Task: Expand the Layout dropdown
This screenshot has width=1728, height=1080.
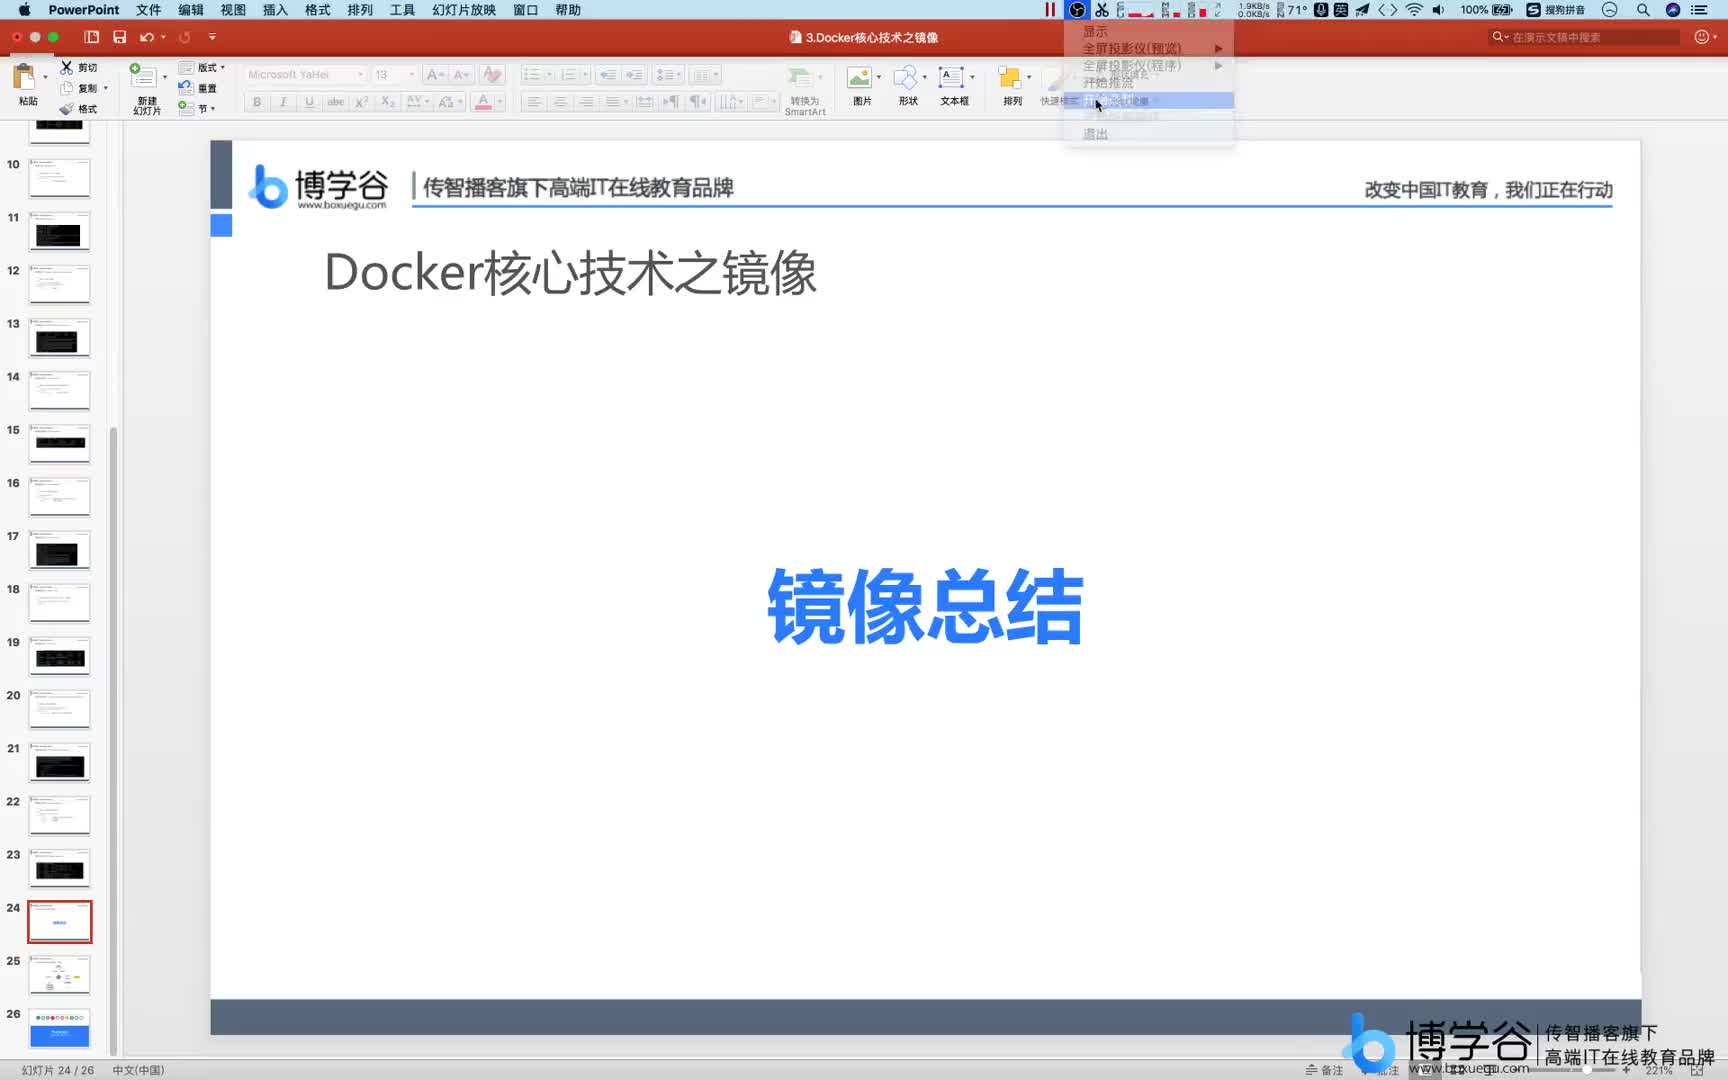Action: click(x=201, y=67)
